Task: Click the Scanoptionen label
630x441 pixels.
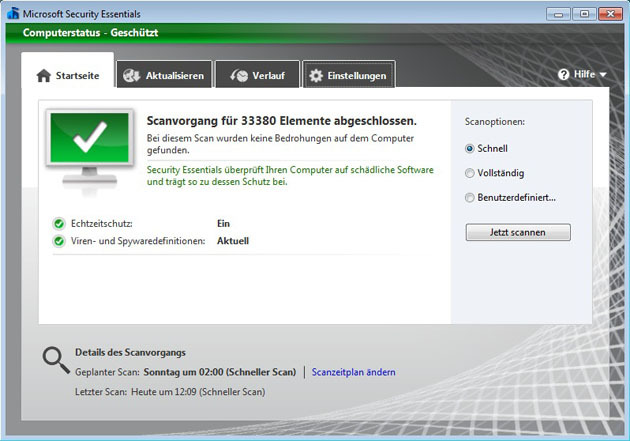Action: tap(495, 122)
